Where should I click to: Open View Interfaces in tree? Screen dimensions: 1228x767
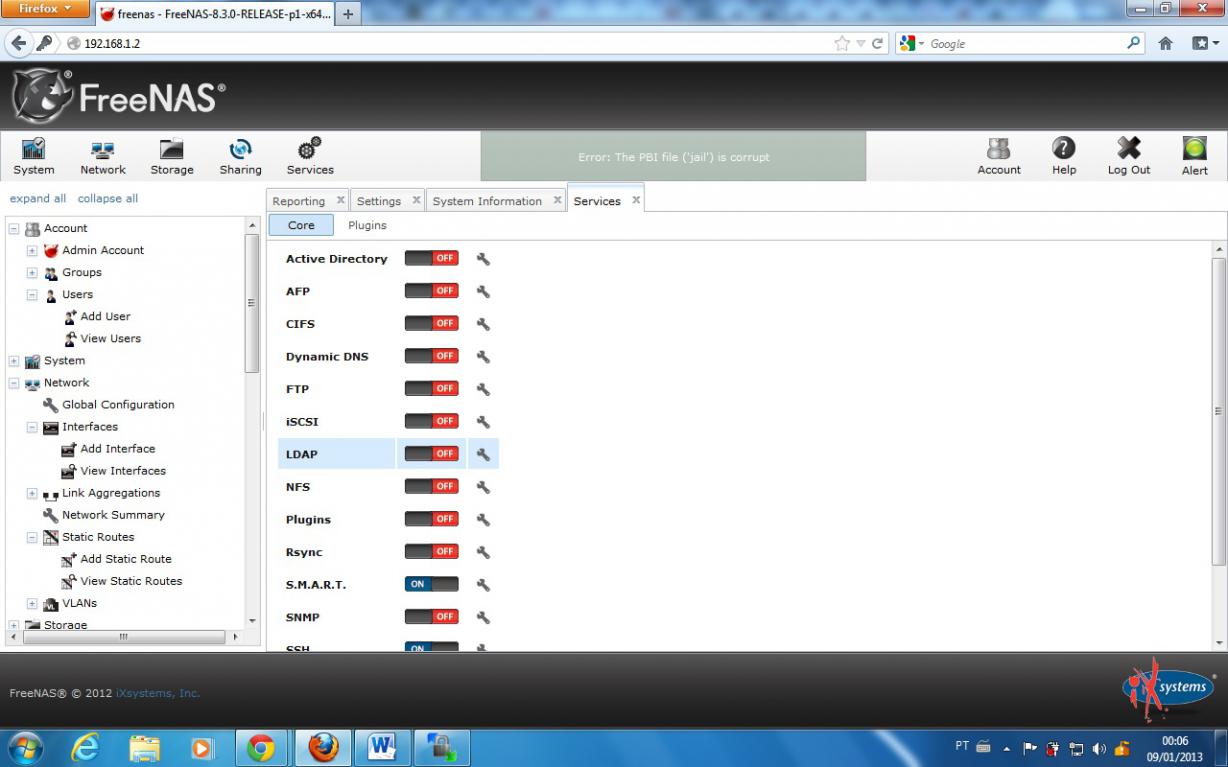coord(123,470)
